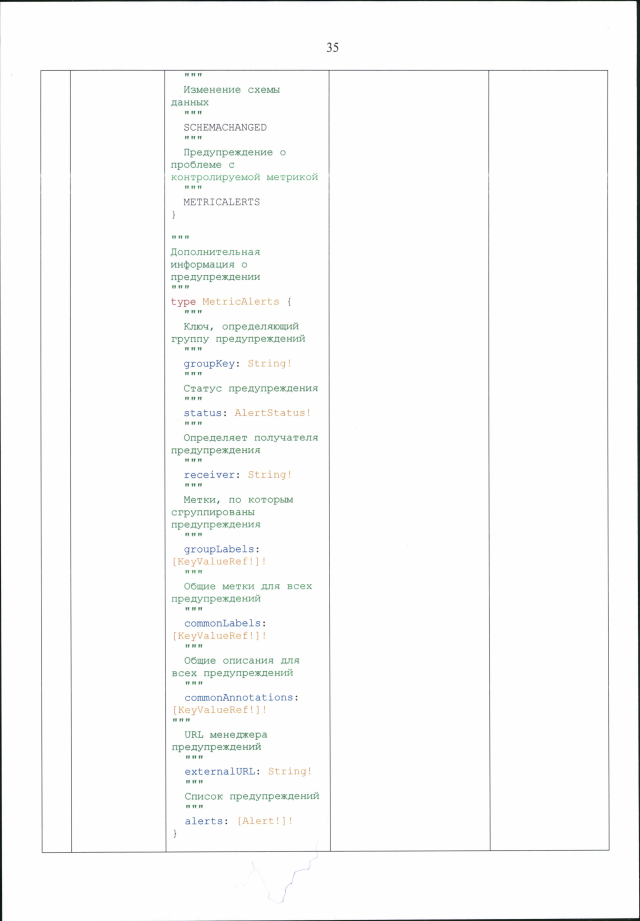Click the comment 'Статус предупреждения'

[x=250, y=388]
